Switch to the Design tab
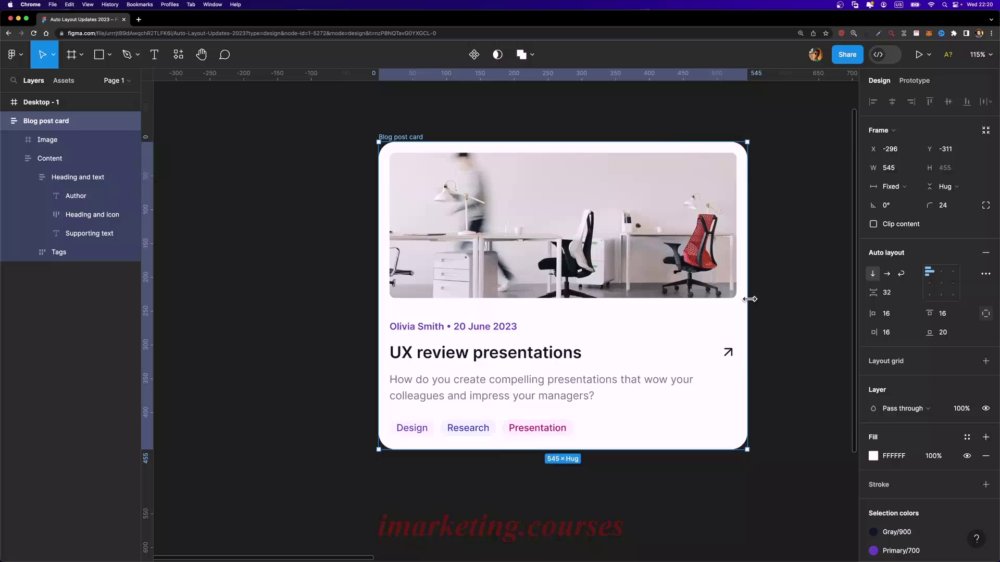1000x562 pixels. (x=879, y=80)
